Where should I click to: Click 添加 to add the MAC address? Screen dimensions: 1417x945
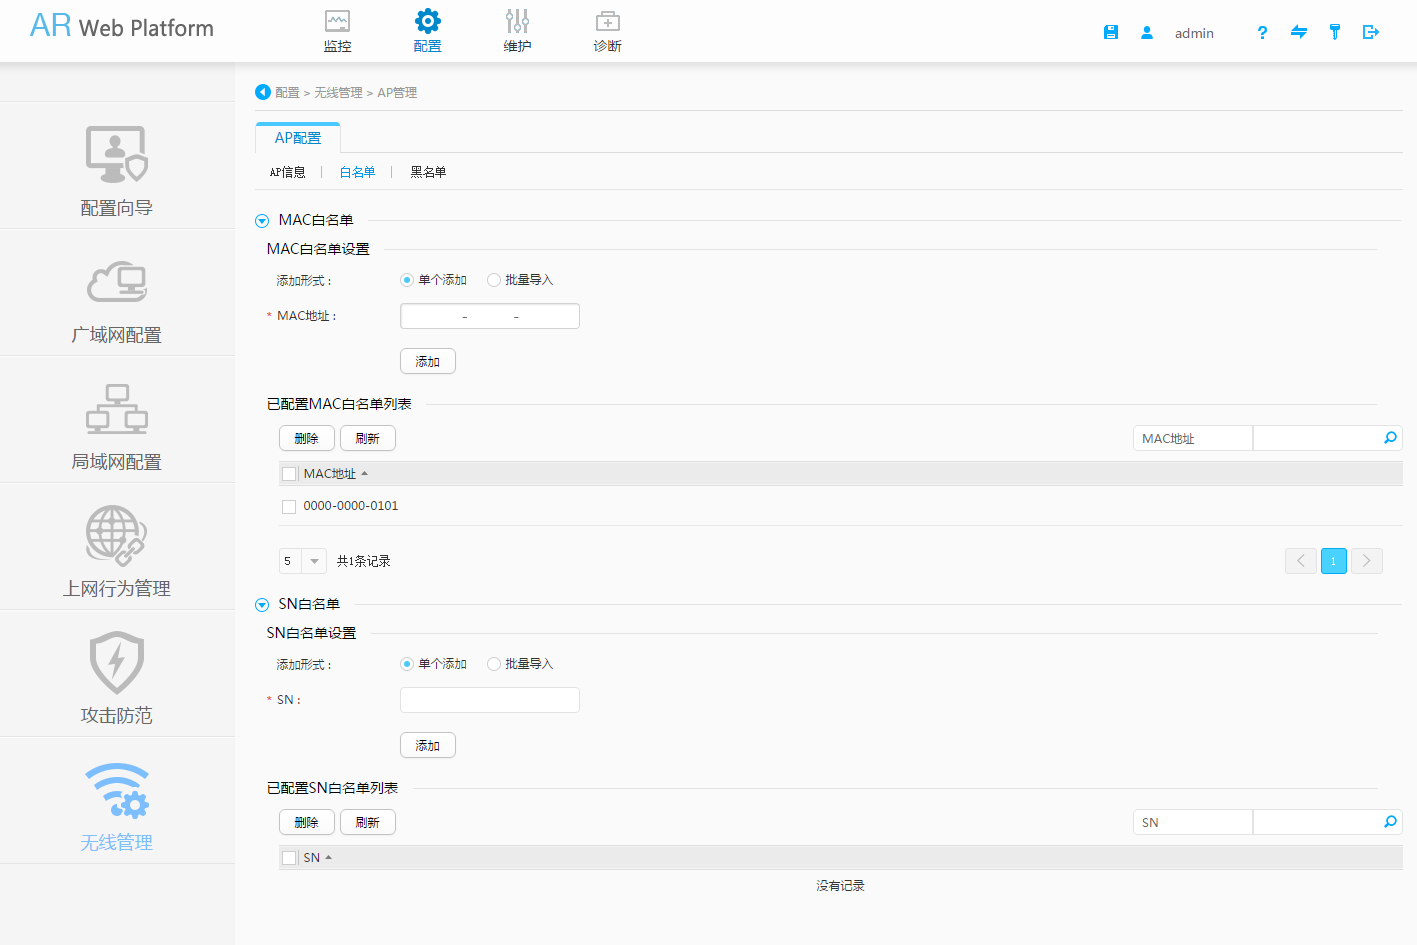pyautogui.click(x=427, y=361)
